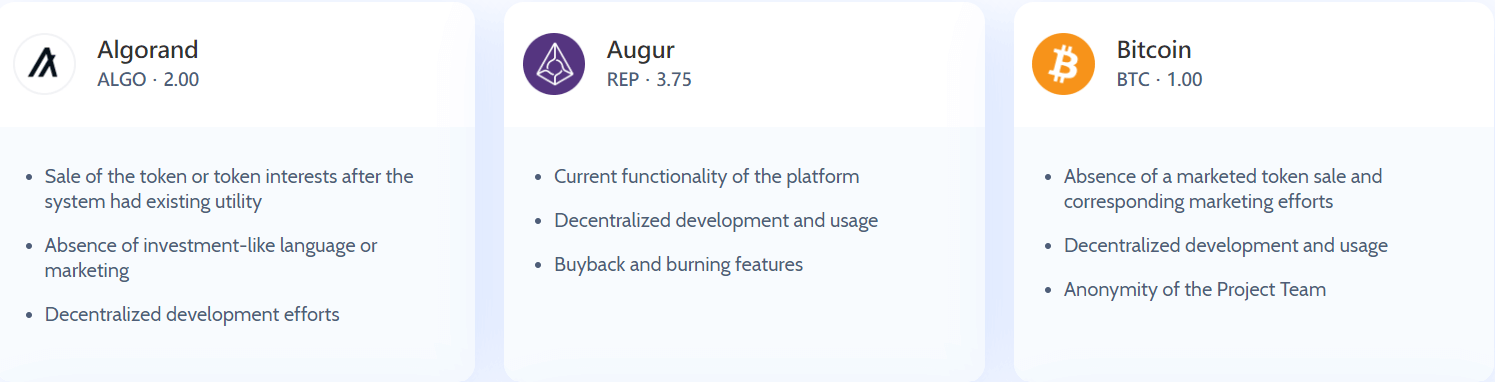
Task: Click 'Sale of the token or token interests' bullet
Action: click(x=229, y=189)
